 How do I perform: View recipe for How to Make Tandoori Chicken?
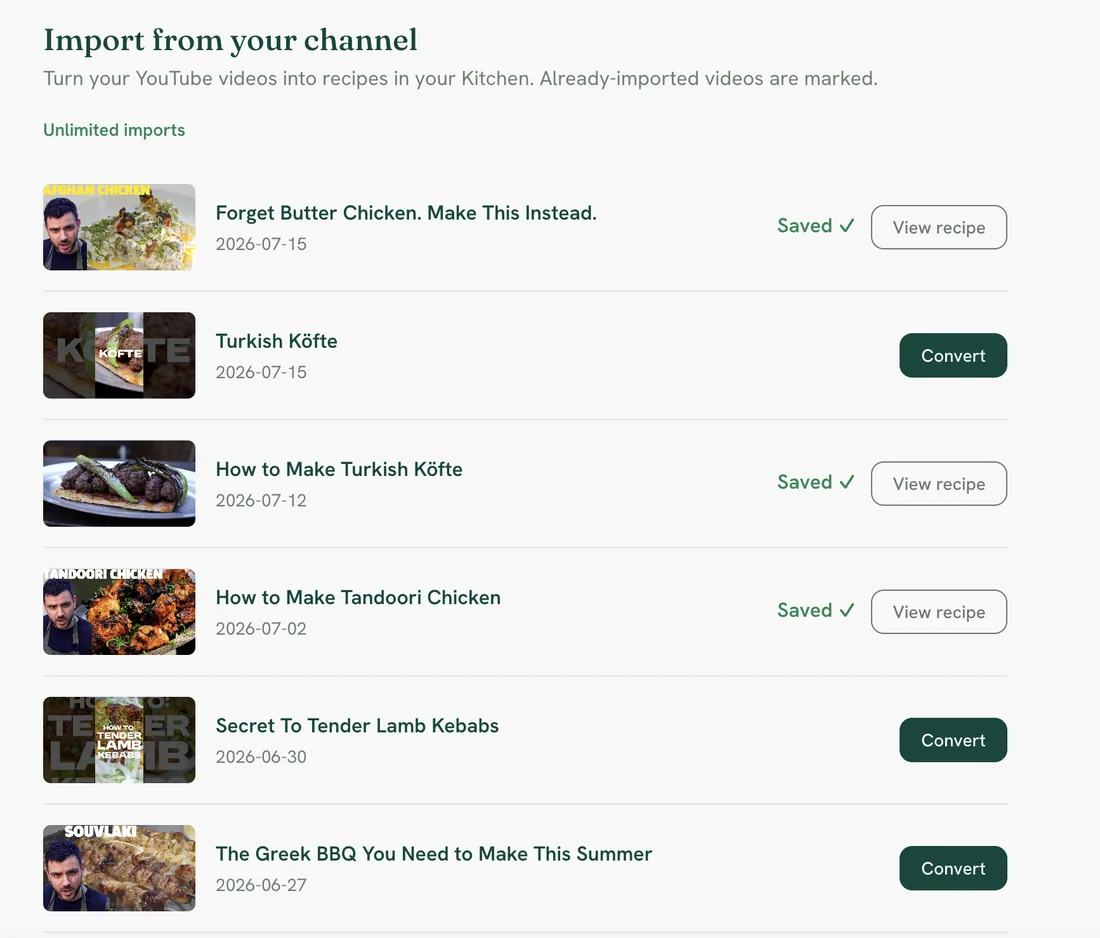939,612
